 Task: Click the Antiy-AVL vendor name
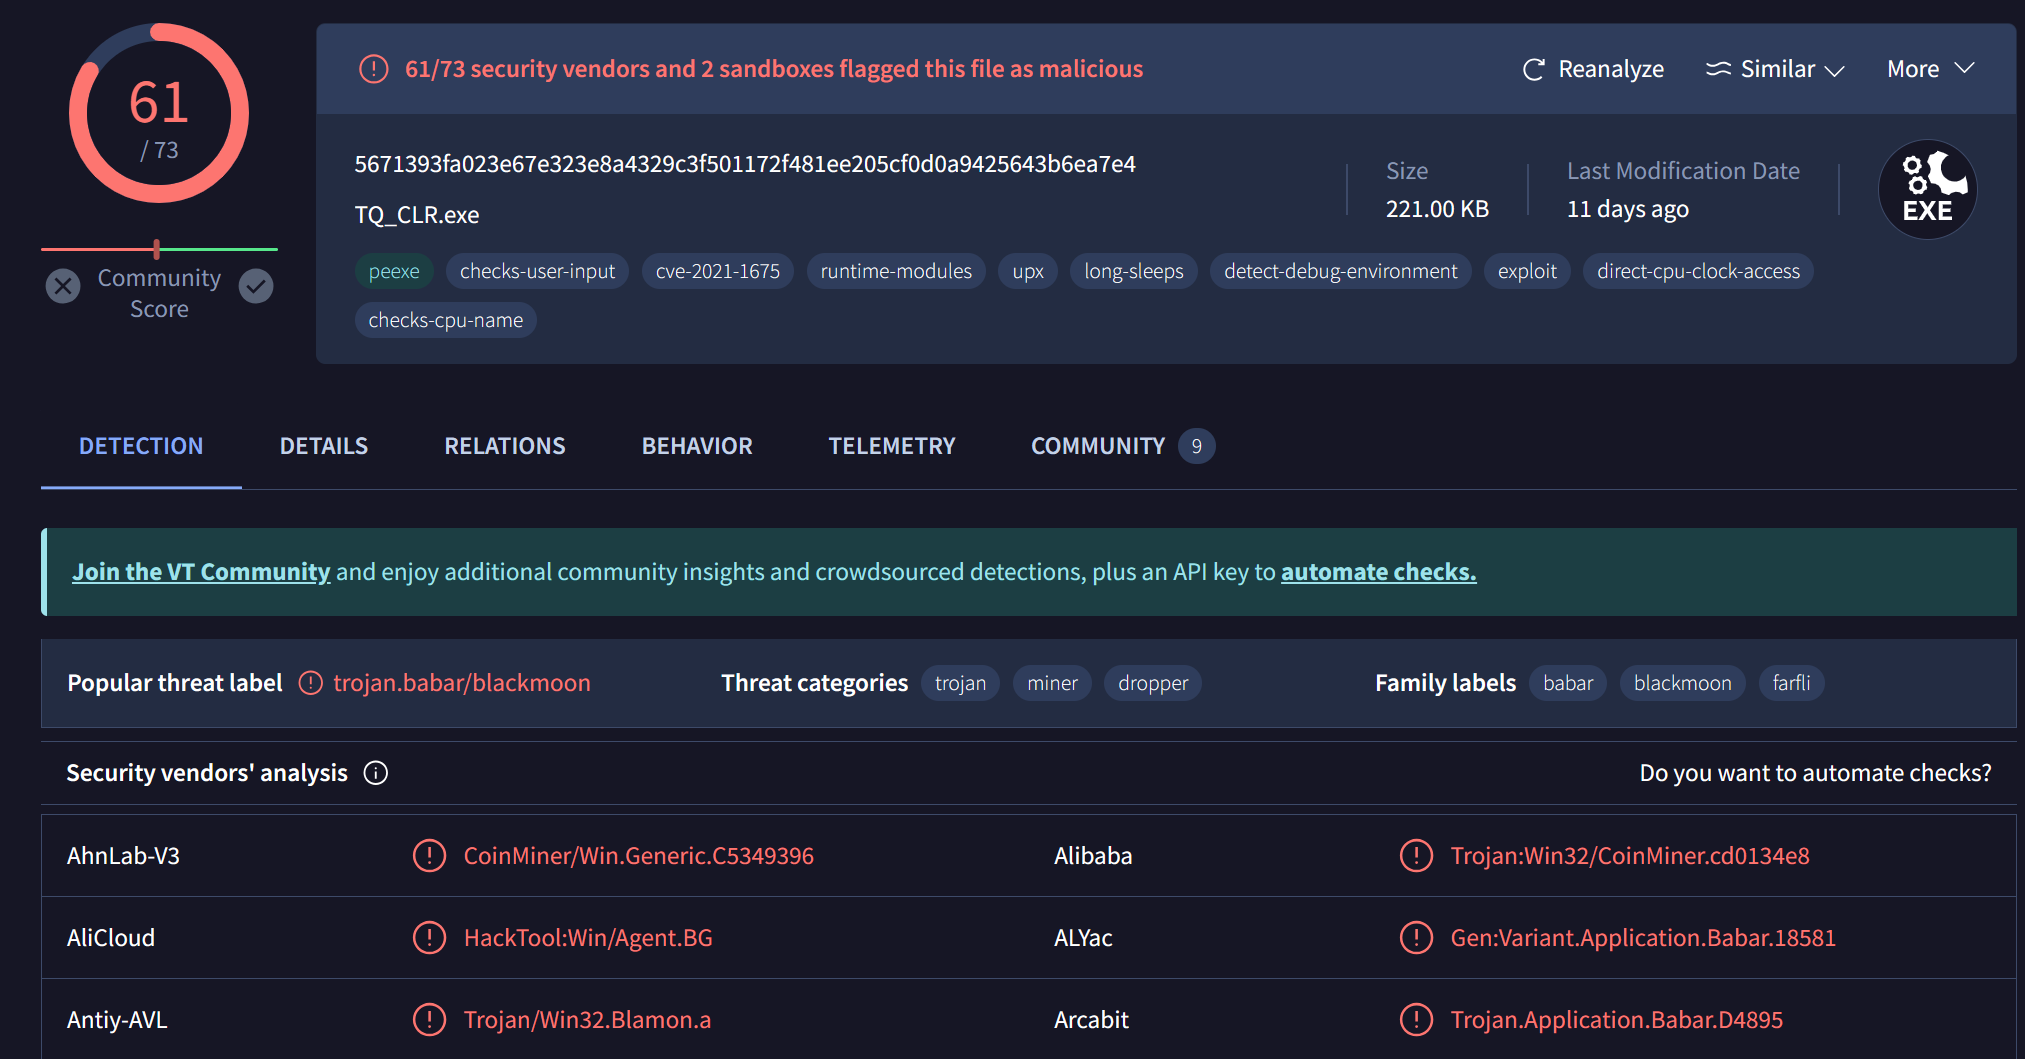coord(117,1020)
